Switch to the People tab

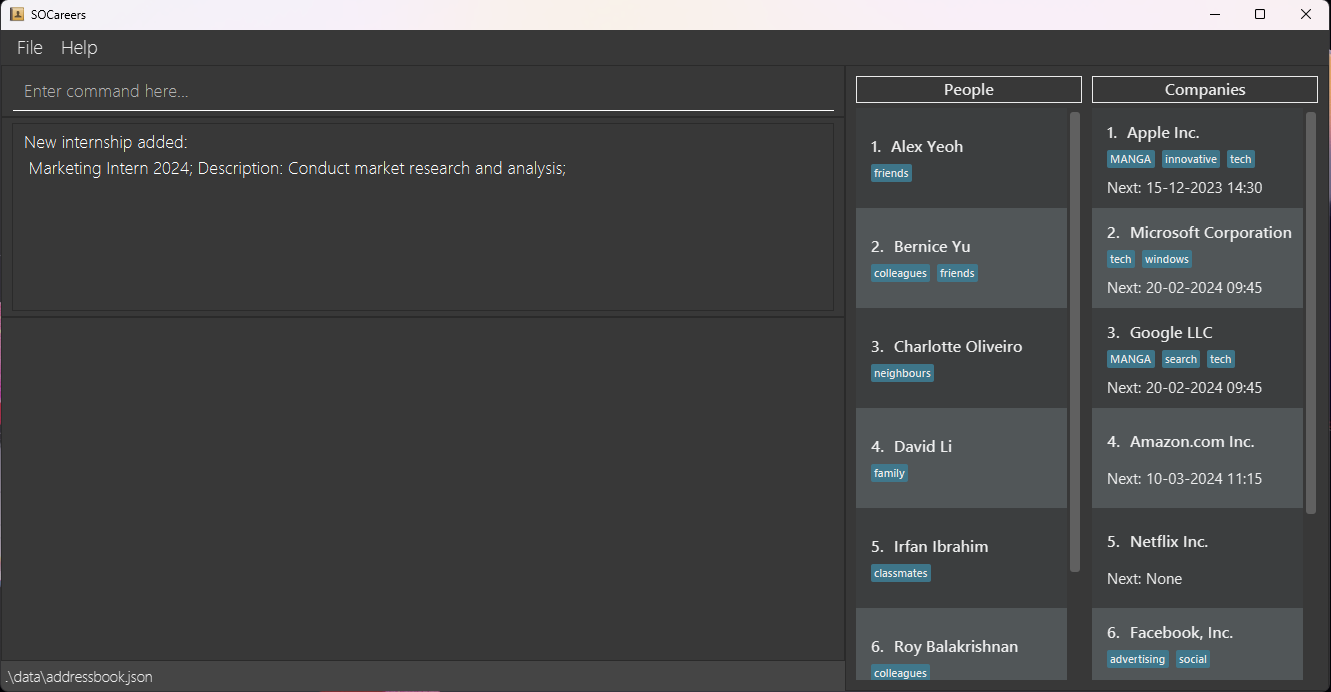[x=967, y=89]
